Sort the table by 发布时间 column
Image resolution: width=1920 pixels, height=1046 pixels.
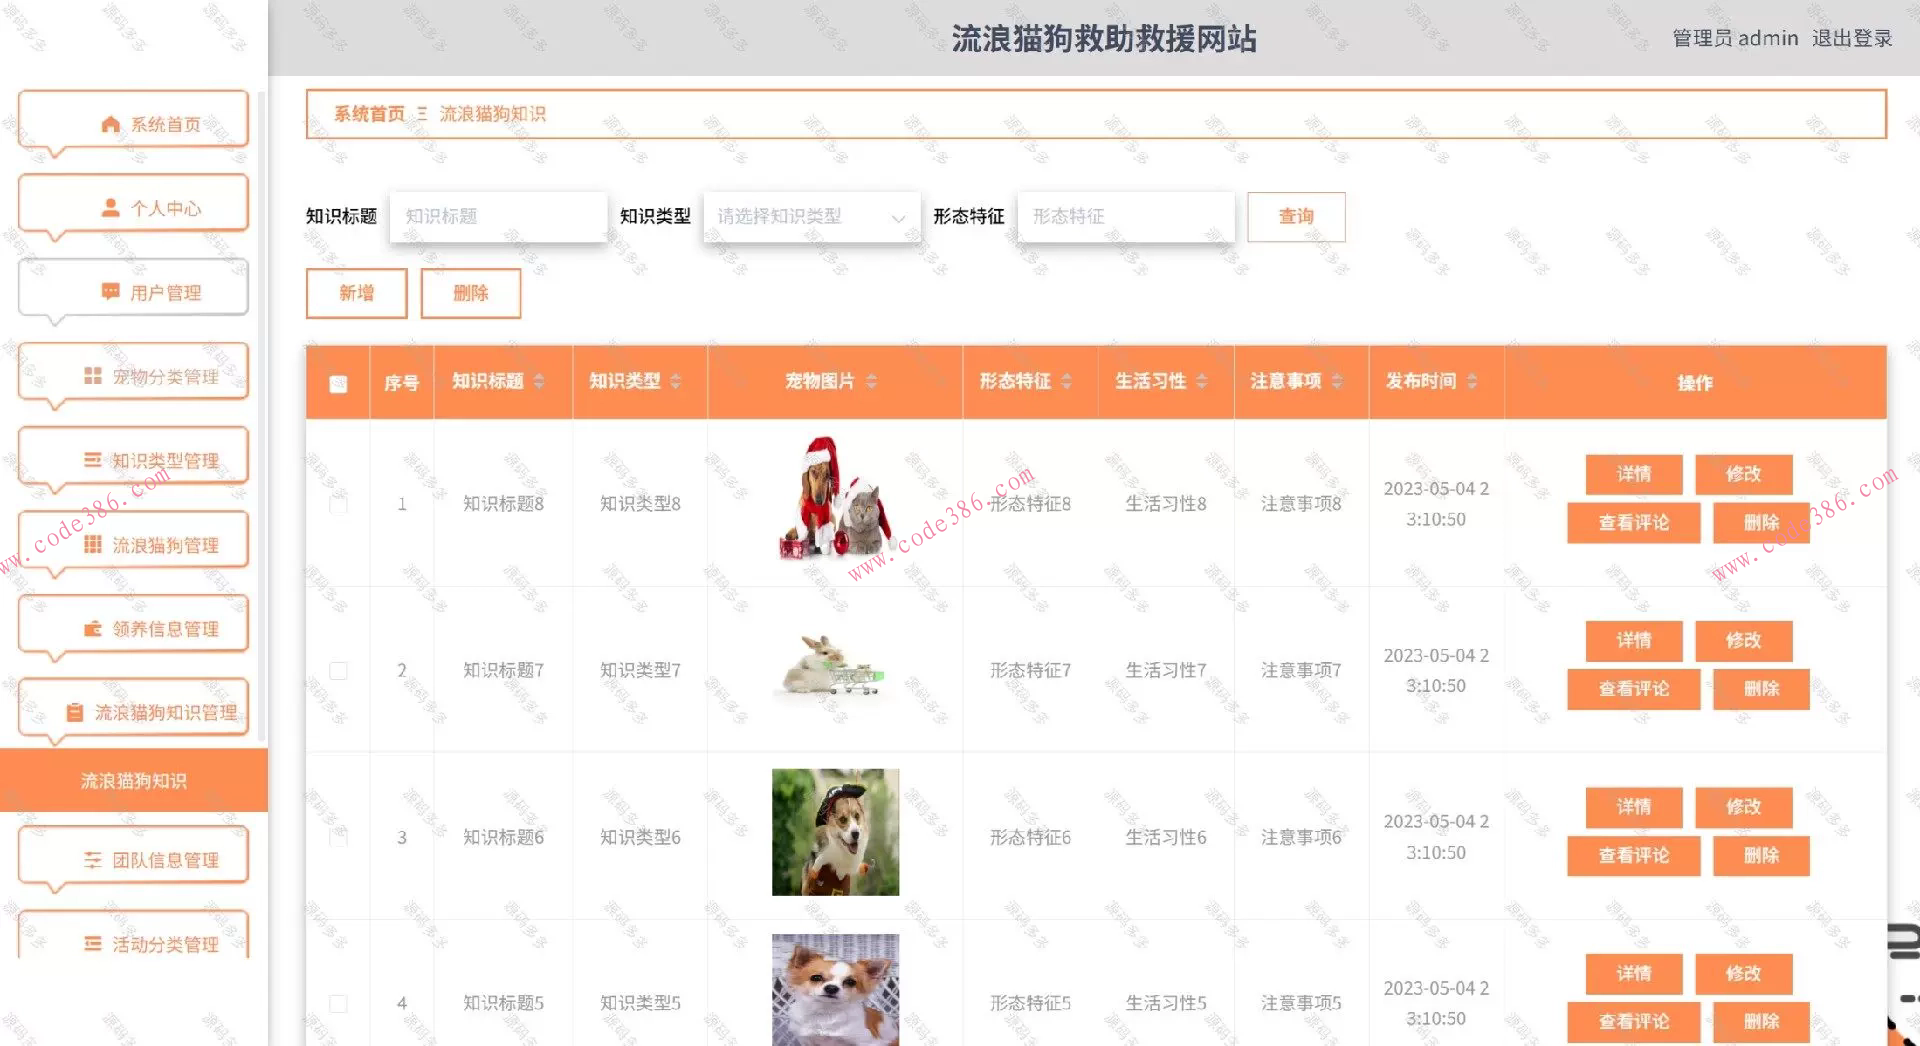1470,381
